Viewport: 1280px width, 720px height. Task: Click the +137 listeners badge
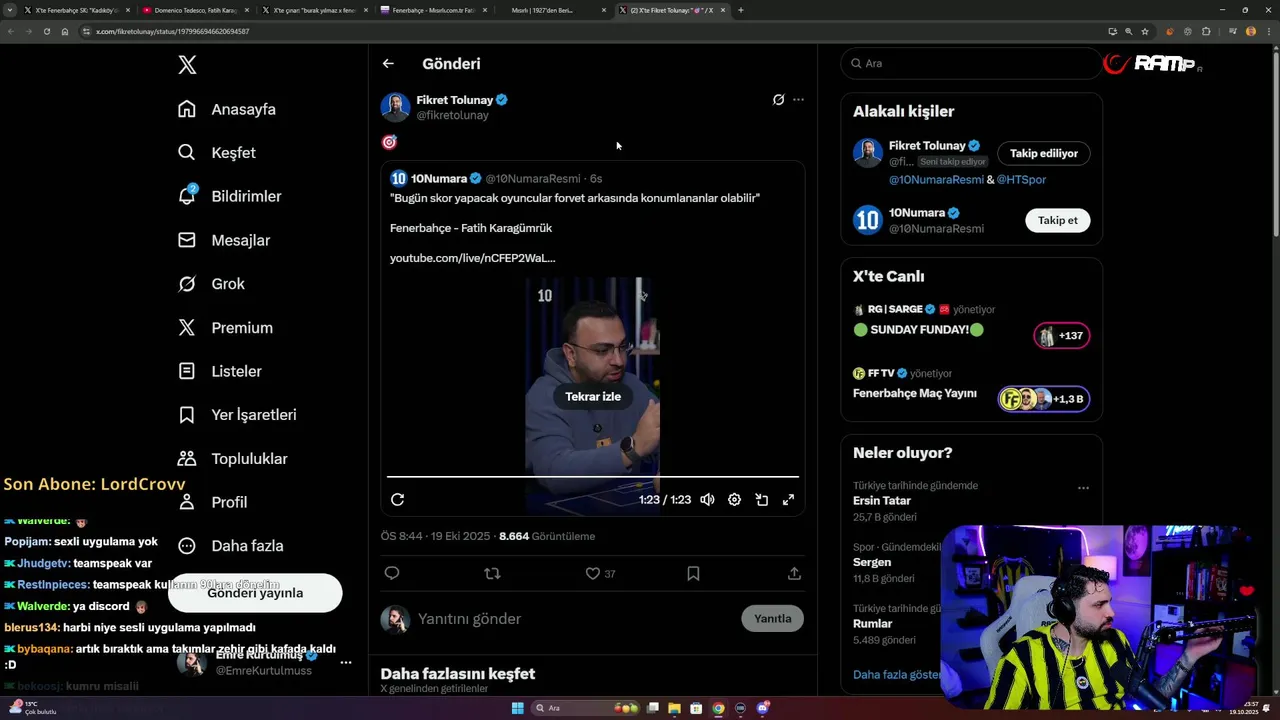click(1062, 336)
